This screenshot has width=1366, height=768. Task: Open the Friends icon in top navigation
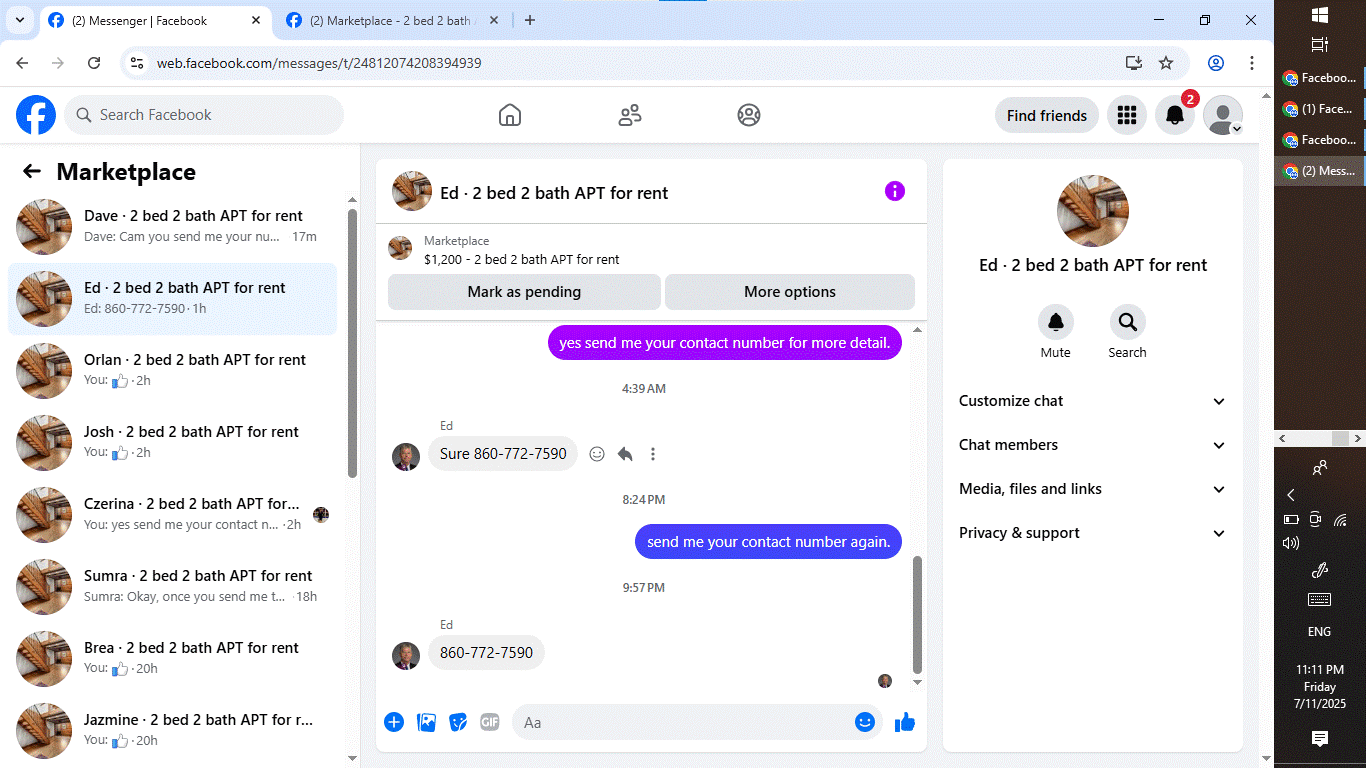630,115
